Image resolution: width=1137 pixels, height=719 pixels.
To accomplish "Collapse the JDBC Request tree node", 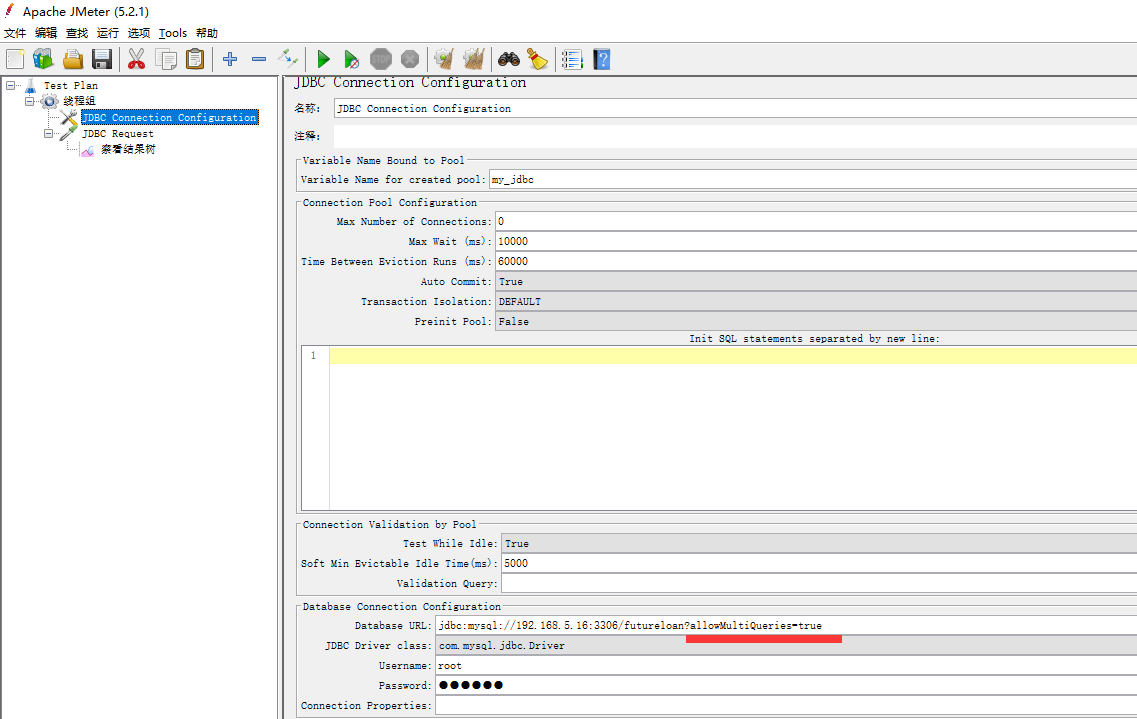I will click(49, 133).
